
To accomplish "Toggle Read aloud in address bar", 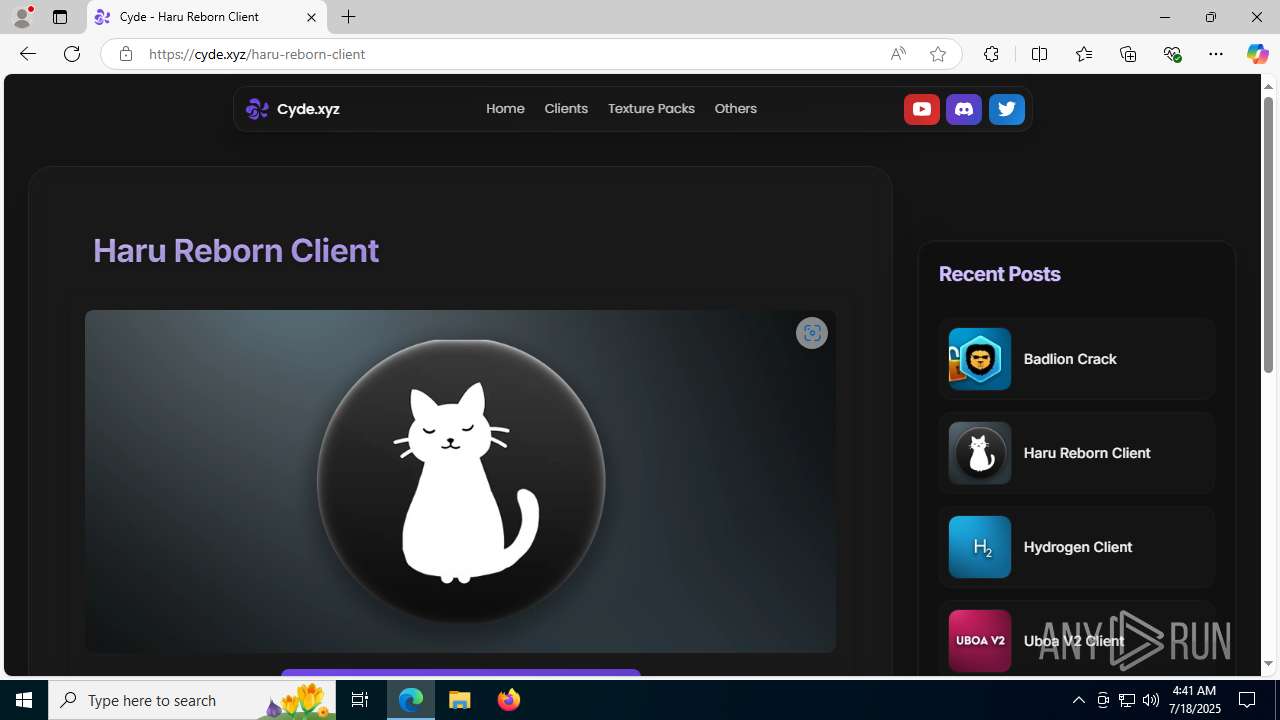I will coord(898,54).
